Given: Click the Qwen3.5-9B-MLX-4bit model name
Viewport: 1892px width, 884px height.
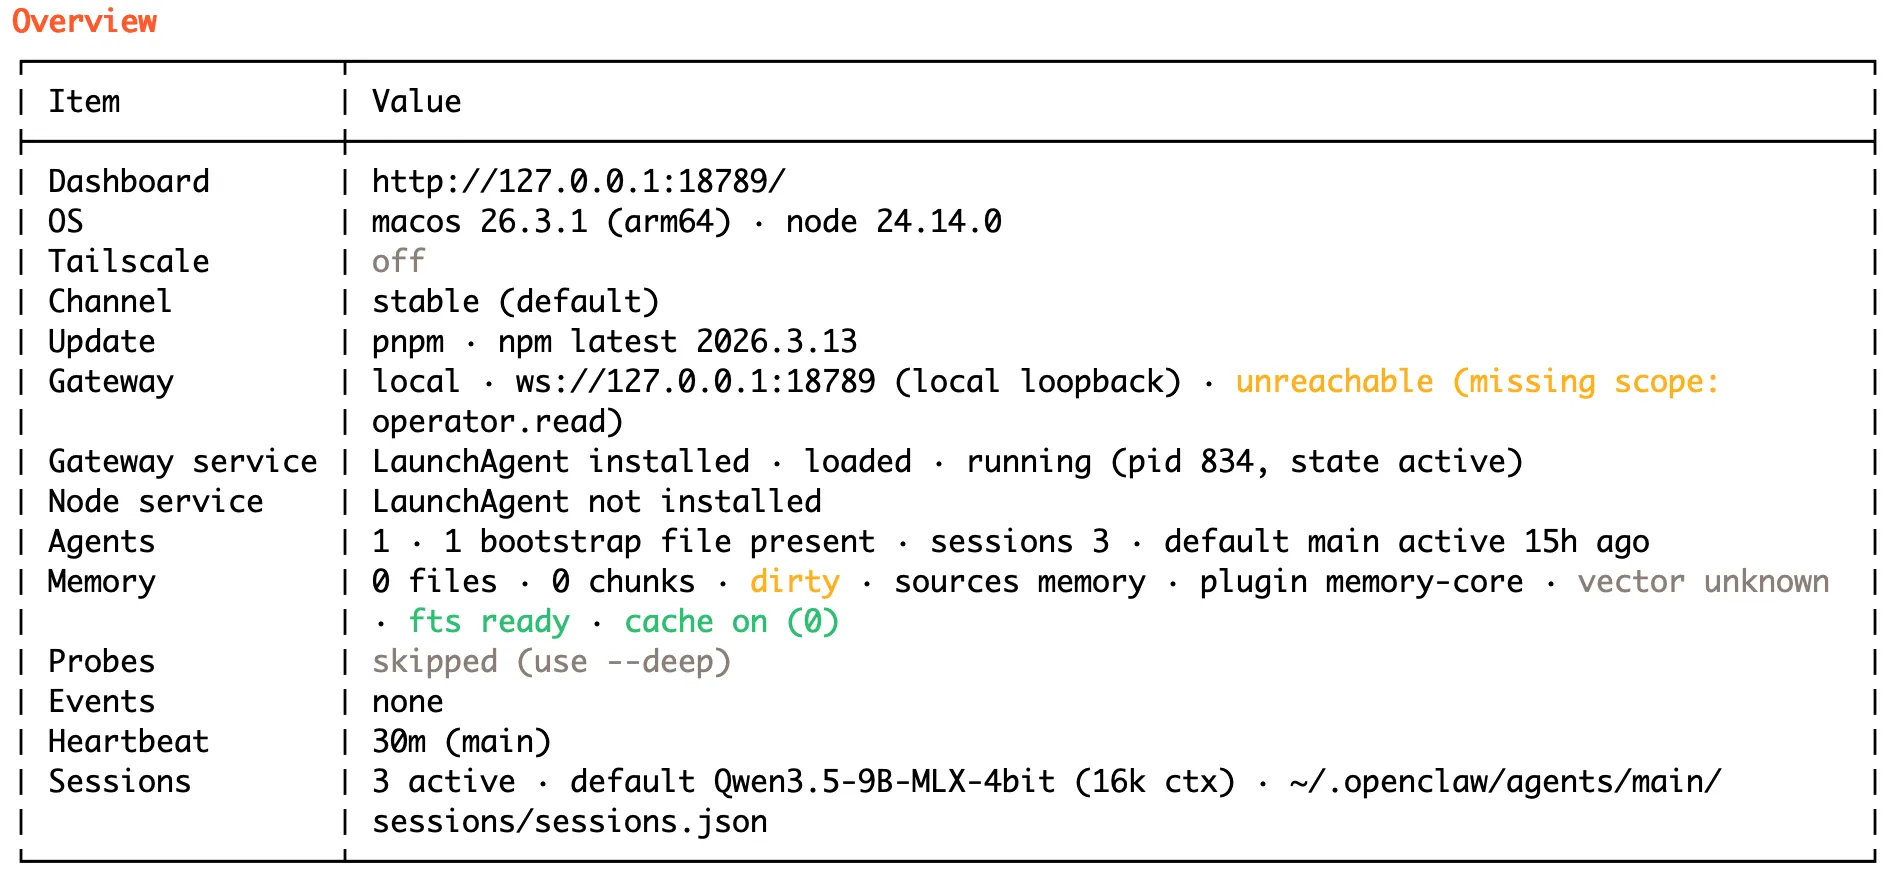Looking at the screenshot, I should click(x=884, y=781).
